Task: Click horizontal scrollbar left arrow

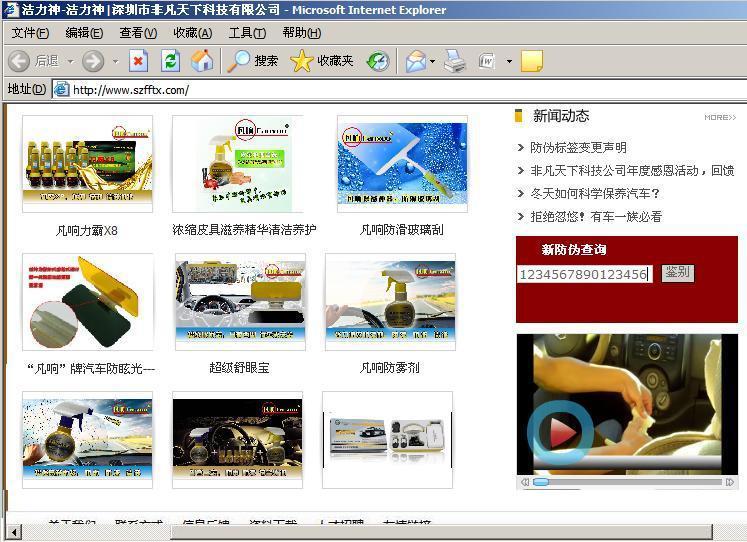Action: click(15, 532)
